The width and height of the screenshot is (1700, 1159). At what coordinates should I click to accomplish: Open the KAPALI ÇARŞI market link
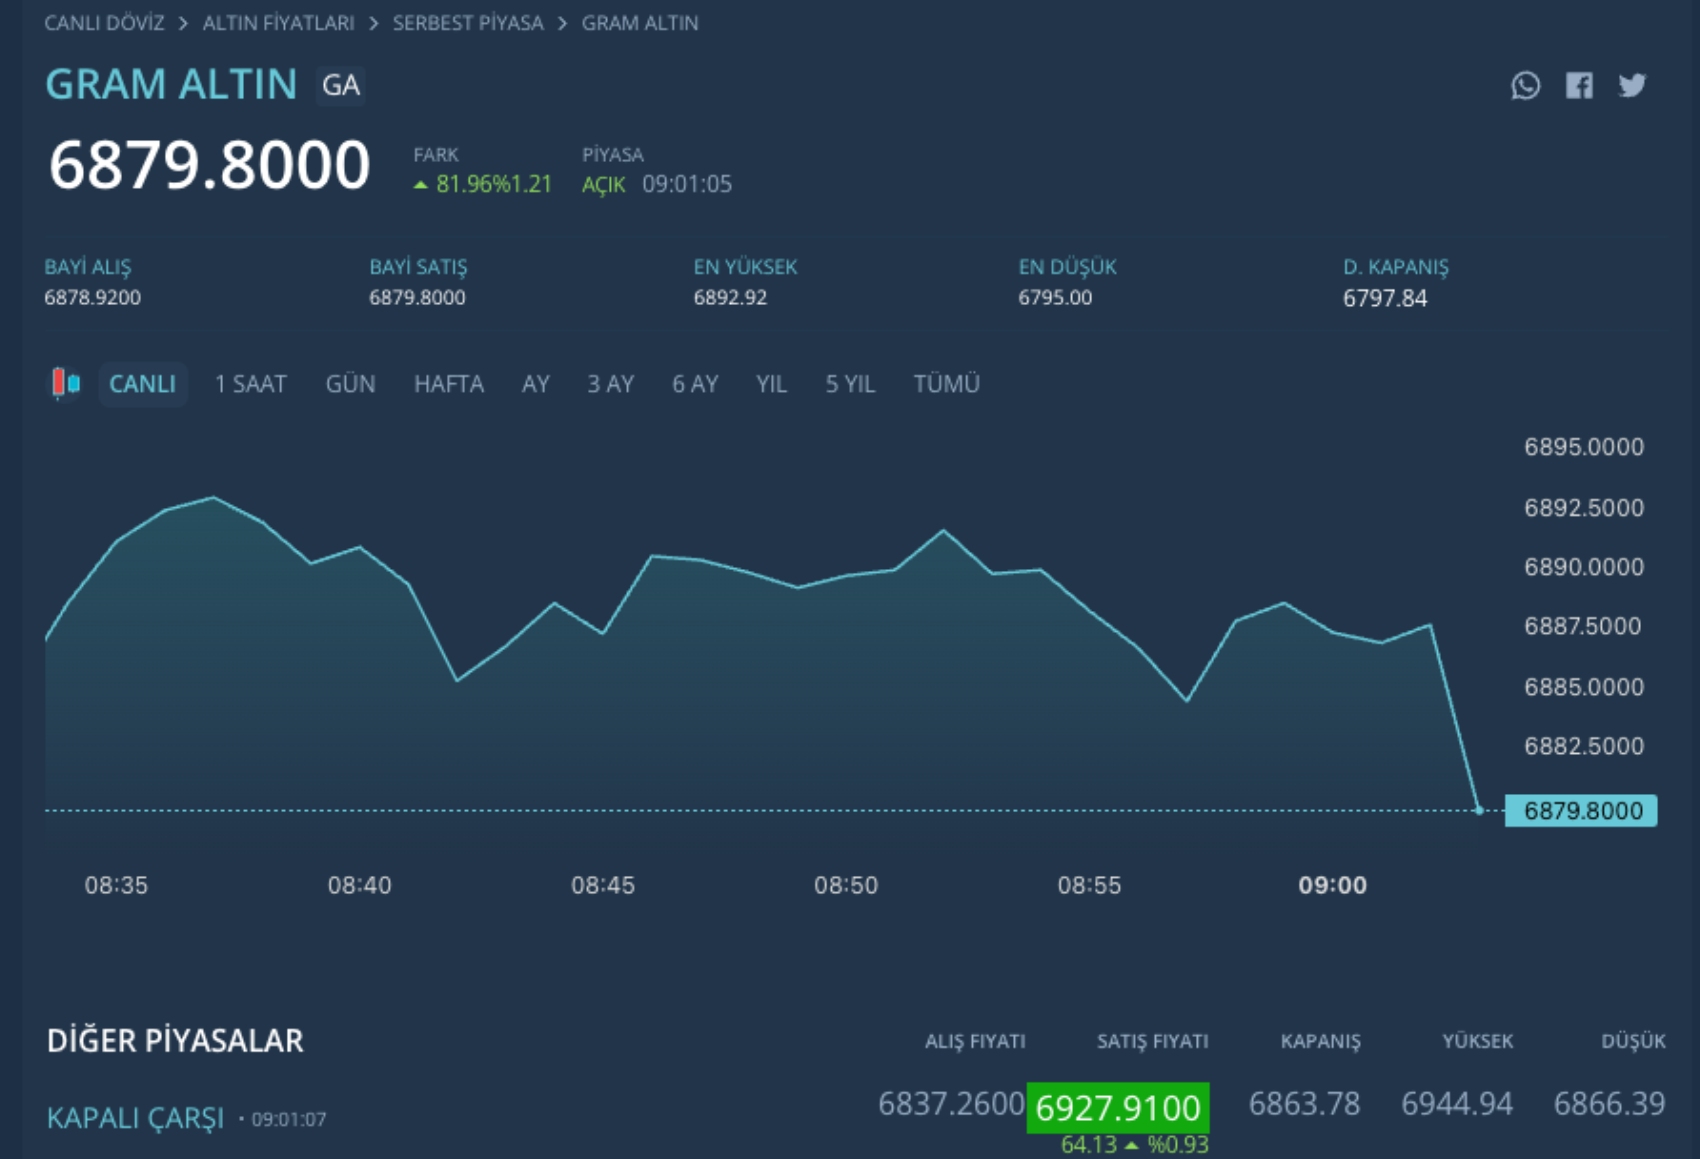click(135, 1118)
